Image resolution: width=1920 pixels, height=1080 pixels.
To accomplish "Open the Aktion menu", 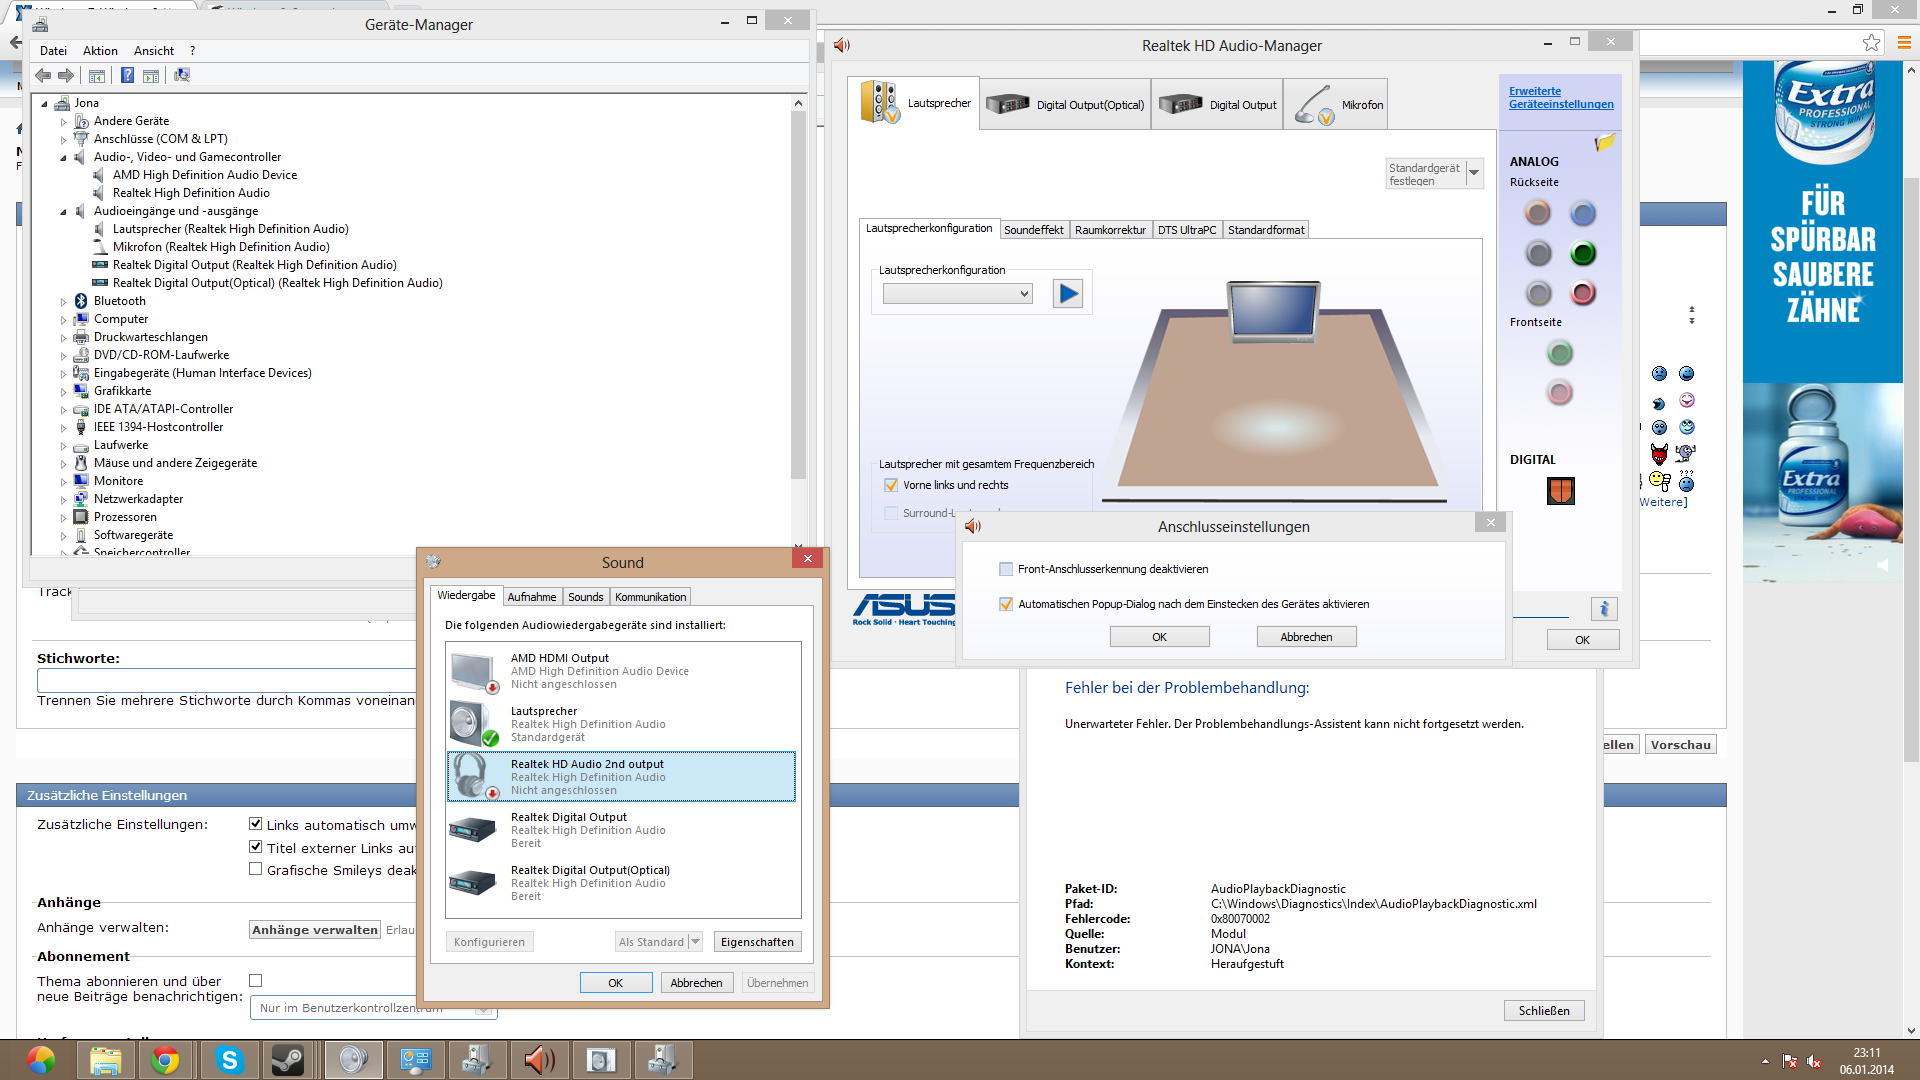I will click(100, 51).
